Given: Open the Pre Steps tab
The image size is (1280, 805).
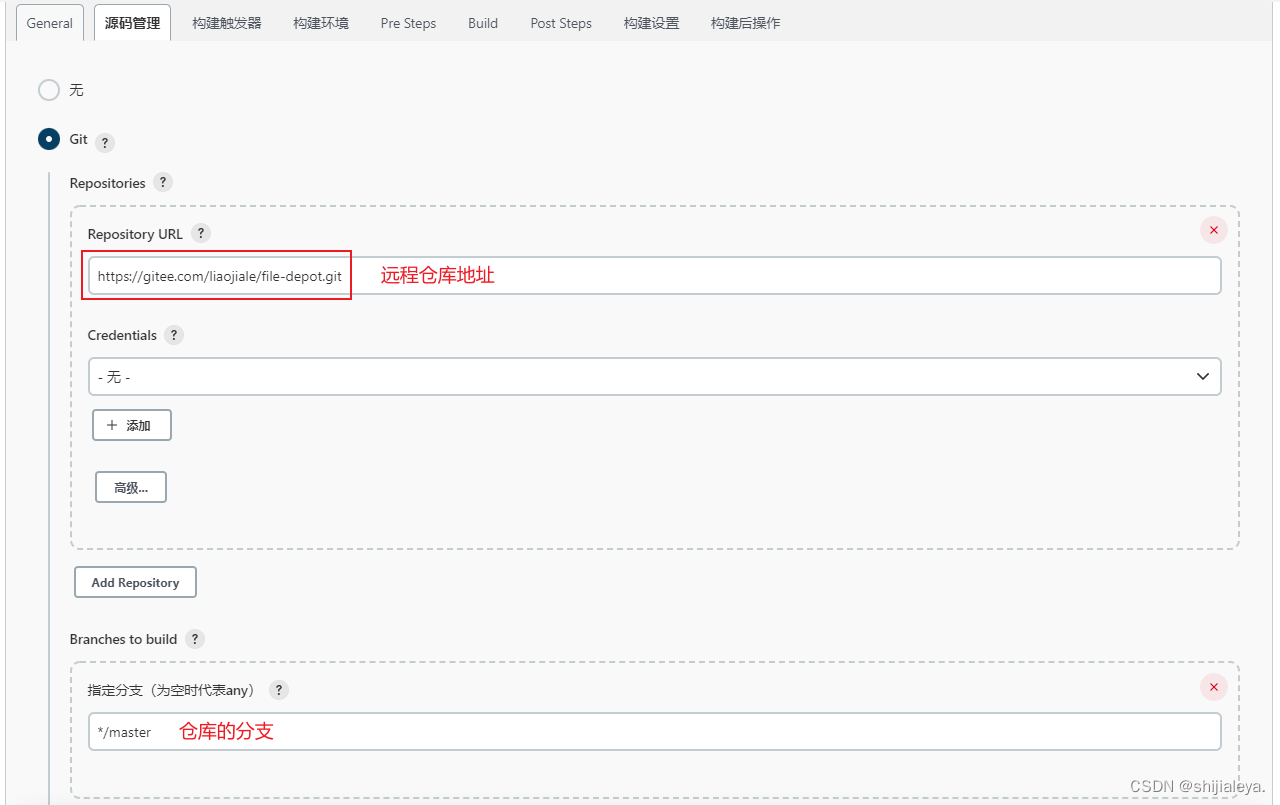Looking at the screenshot, I should pyautogui.click(x=408, y=23).
